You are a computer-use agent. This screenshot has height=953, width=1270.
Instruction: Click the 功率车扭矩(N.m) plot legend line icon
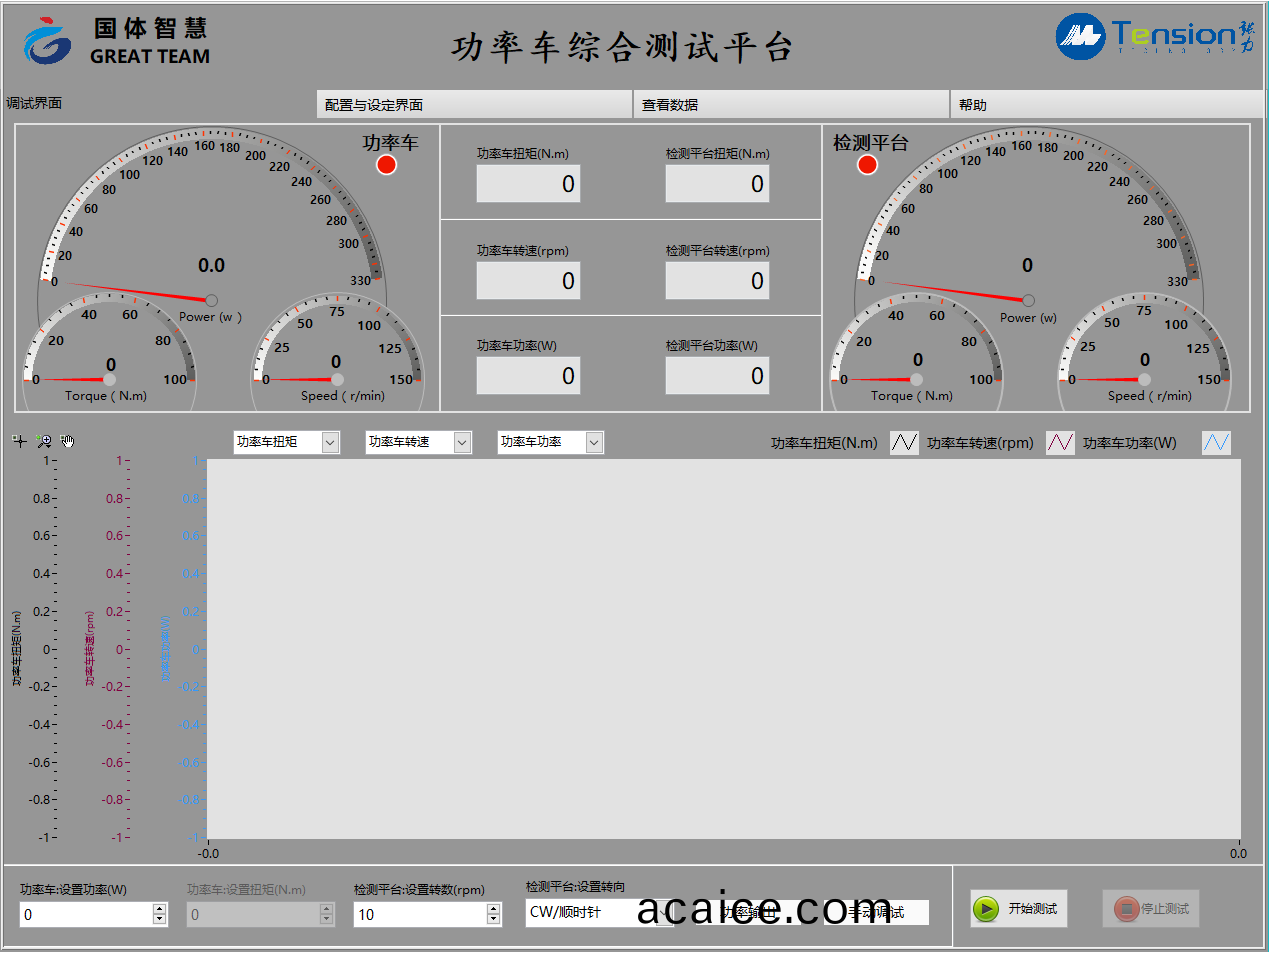click(x=904, y=442)
